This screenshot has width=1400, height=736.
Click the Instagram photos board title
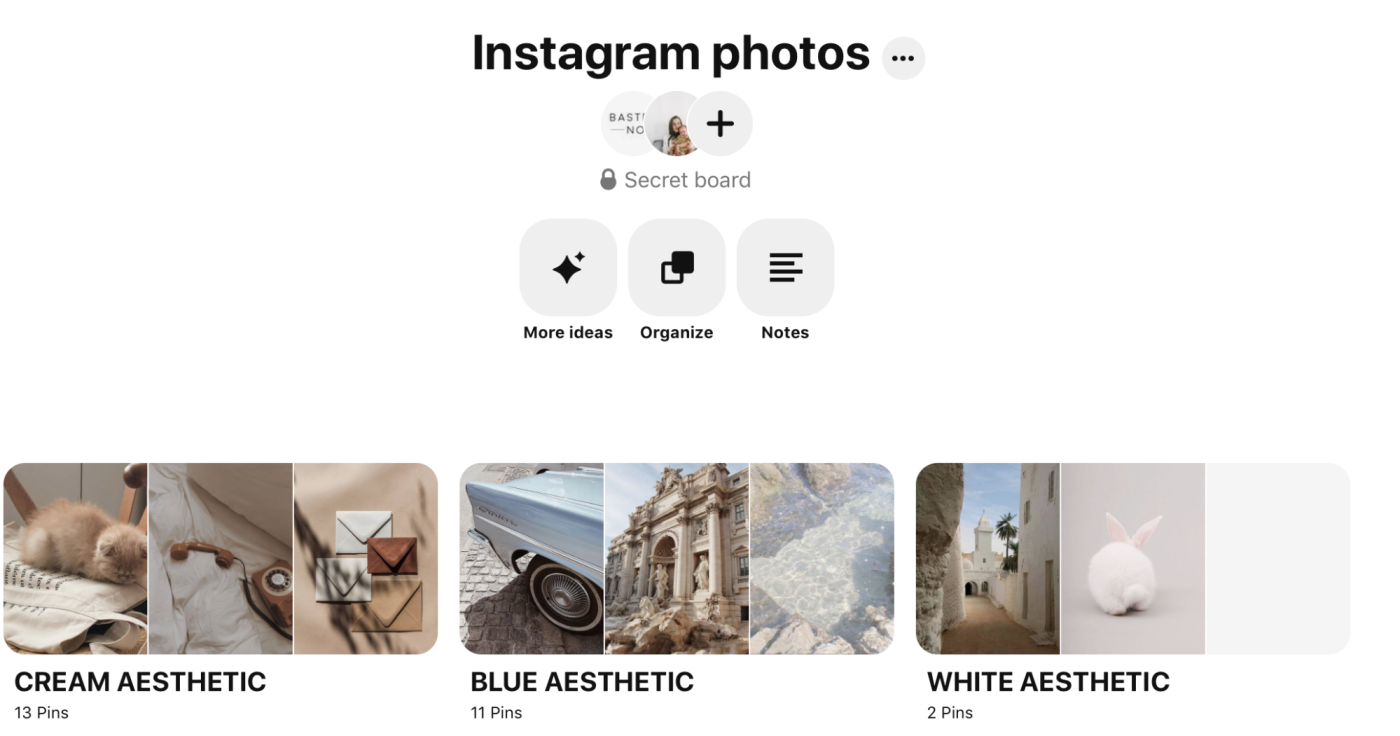[671, 54]
